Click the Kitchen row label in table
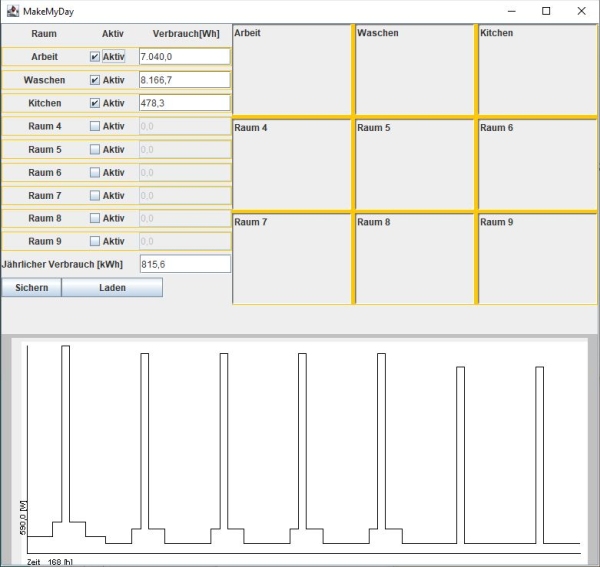The height and width of the screenshot is (567, 600). [44, 103]
